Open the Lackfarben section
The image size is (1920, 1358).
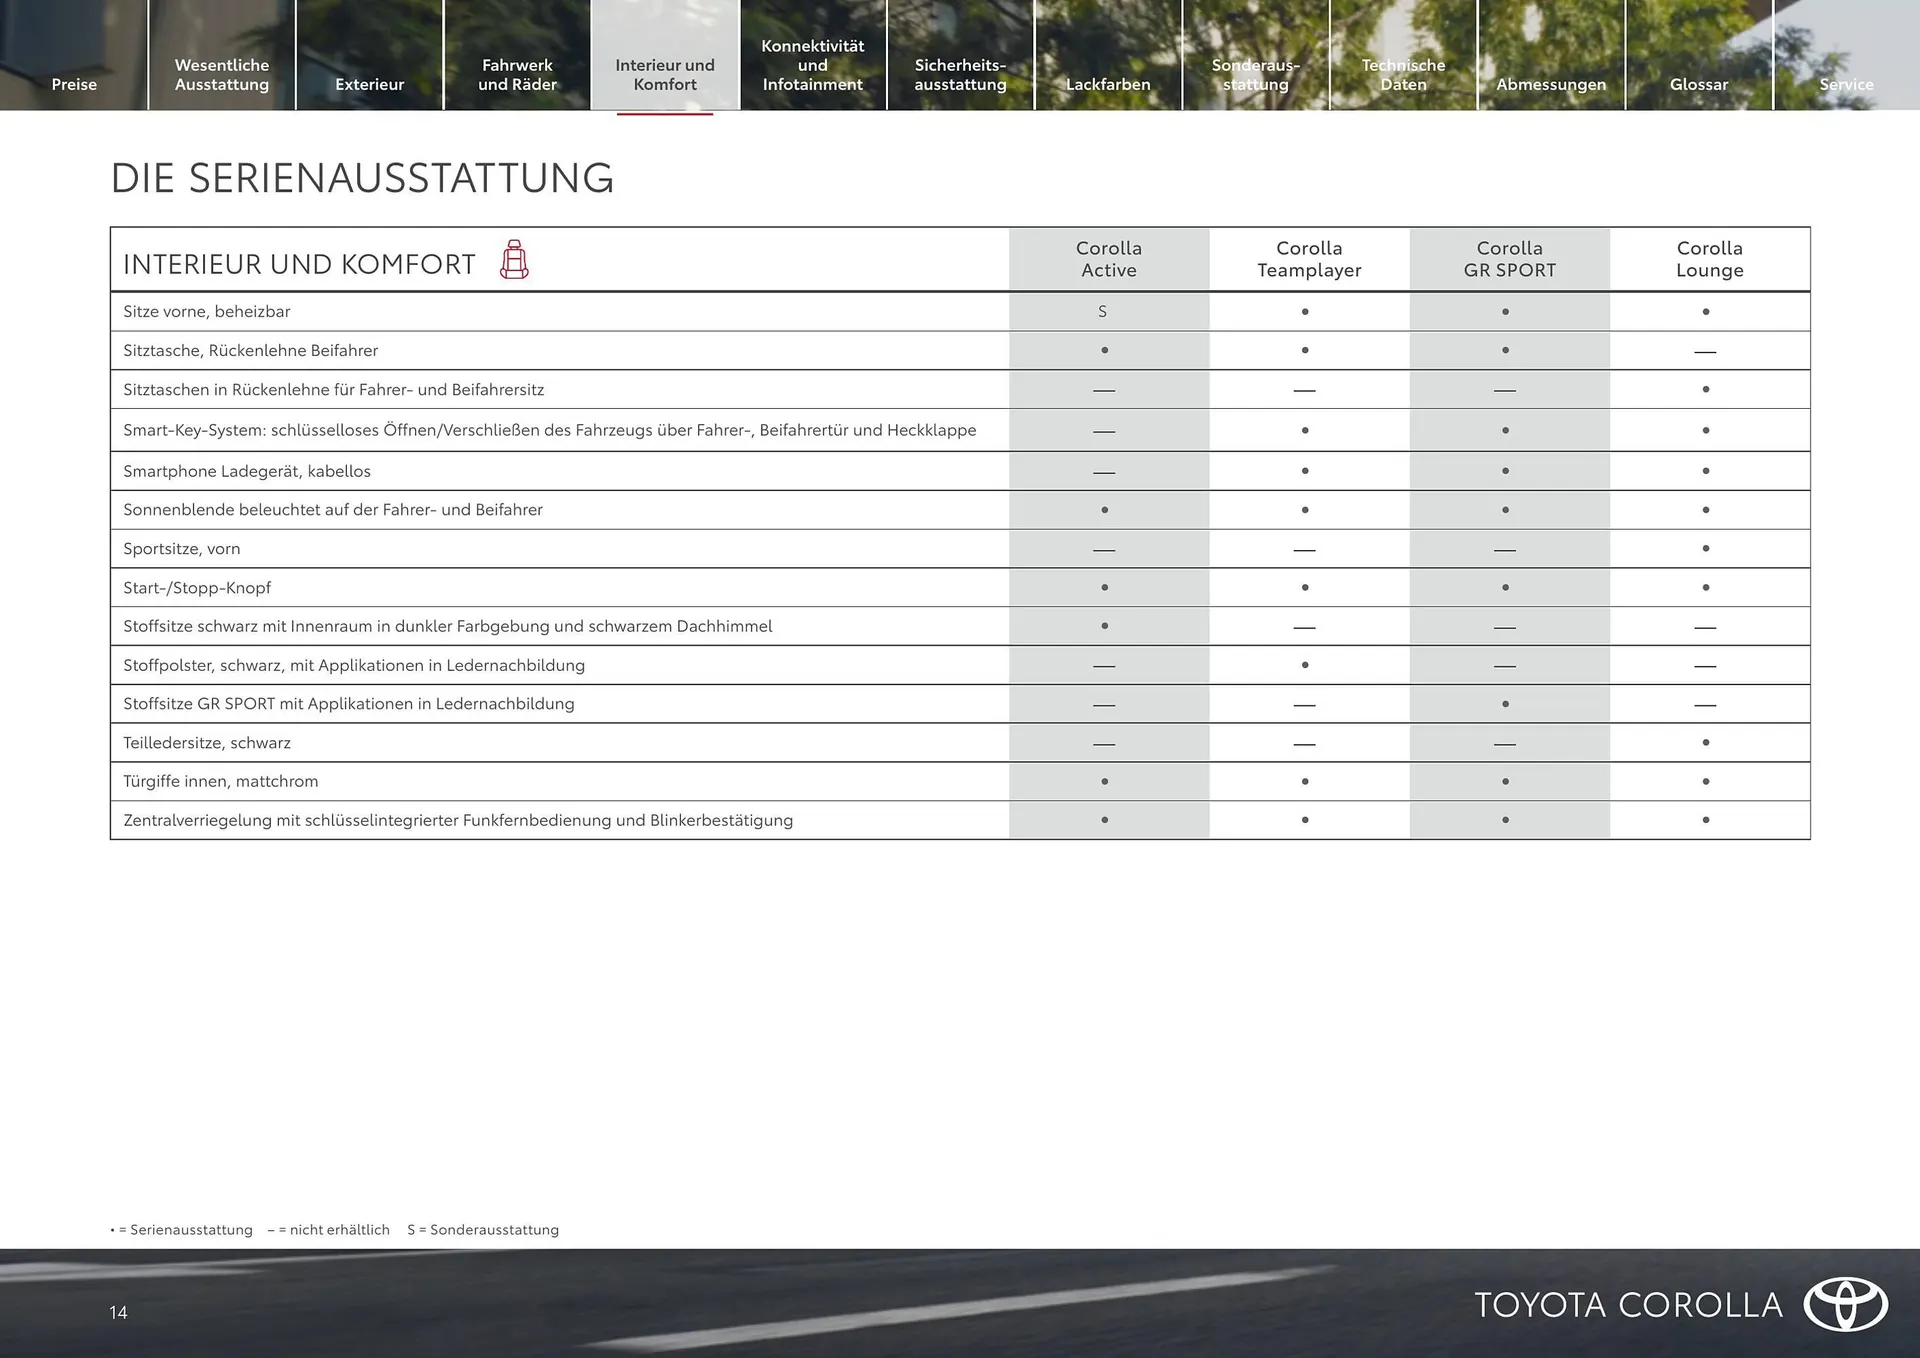point(1107,84)
